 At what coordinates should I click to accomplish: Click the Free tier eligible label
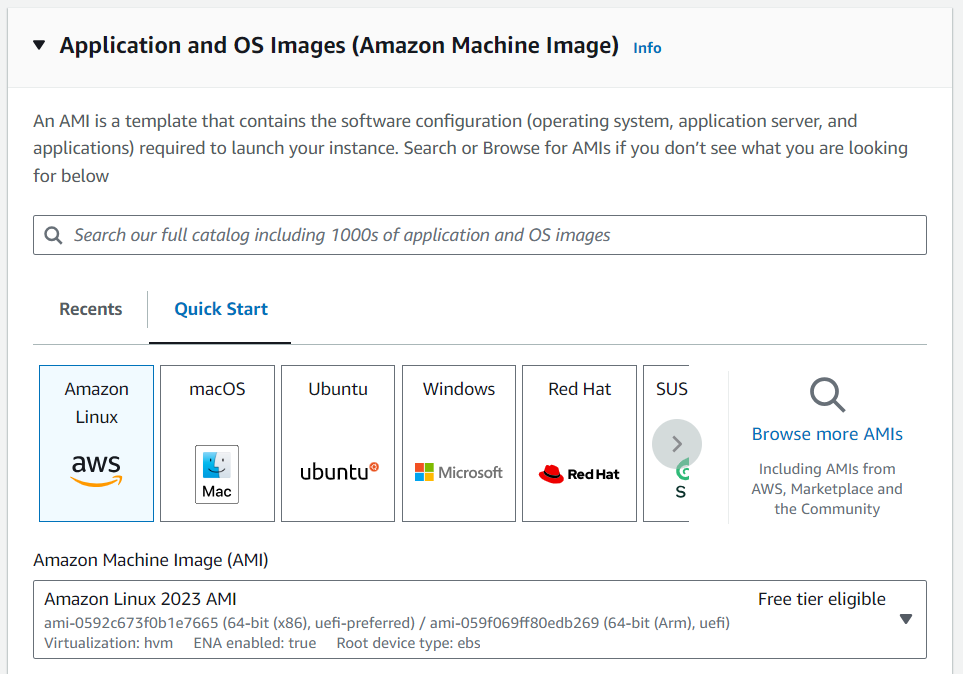[822, 599]
